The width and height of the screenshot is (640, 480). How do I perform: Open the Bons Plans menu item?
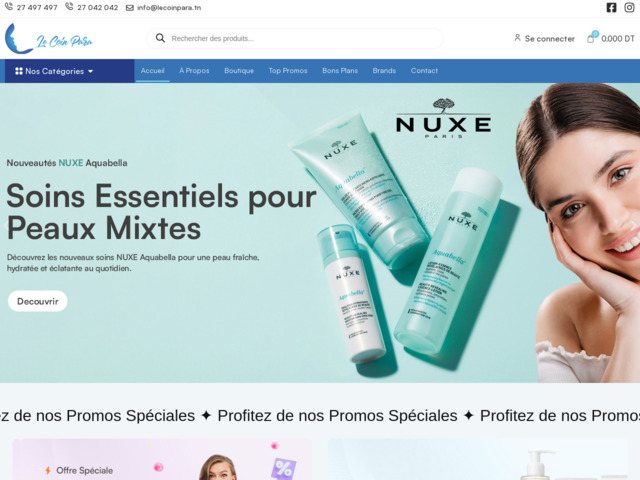[340, 71]
